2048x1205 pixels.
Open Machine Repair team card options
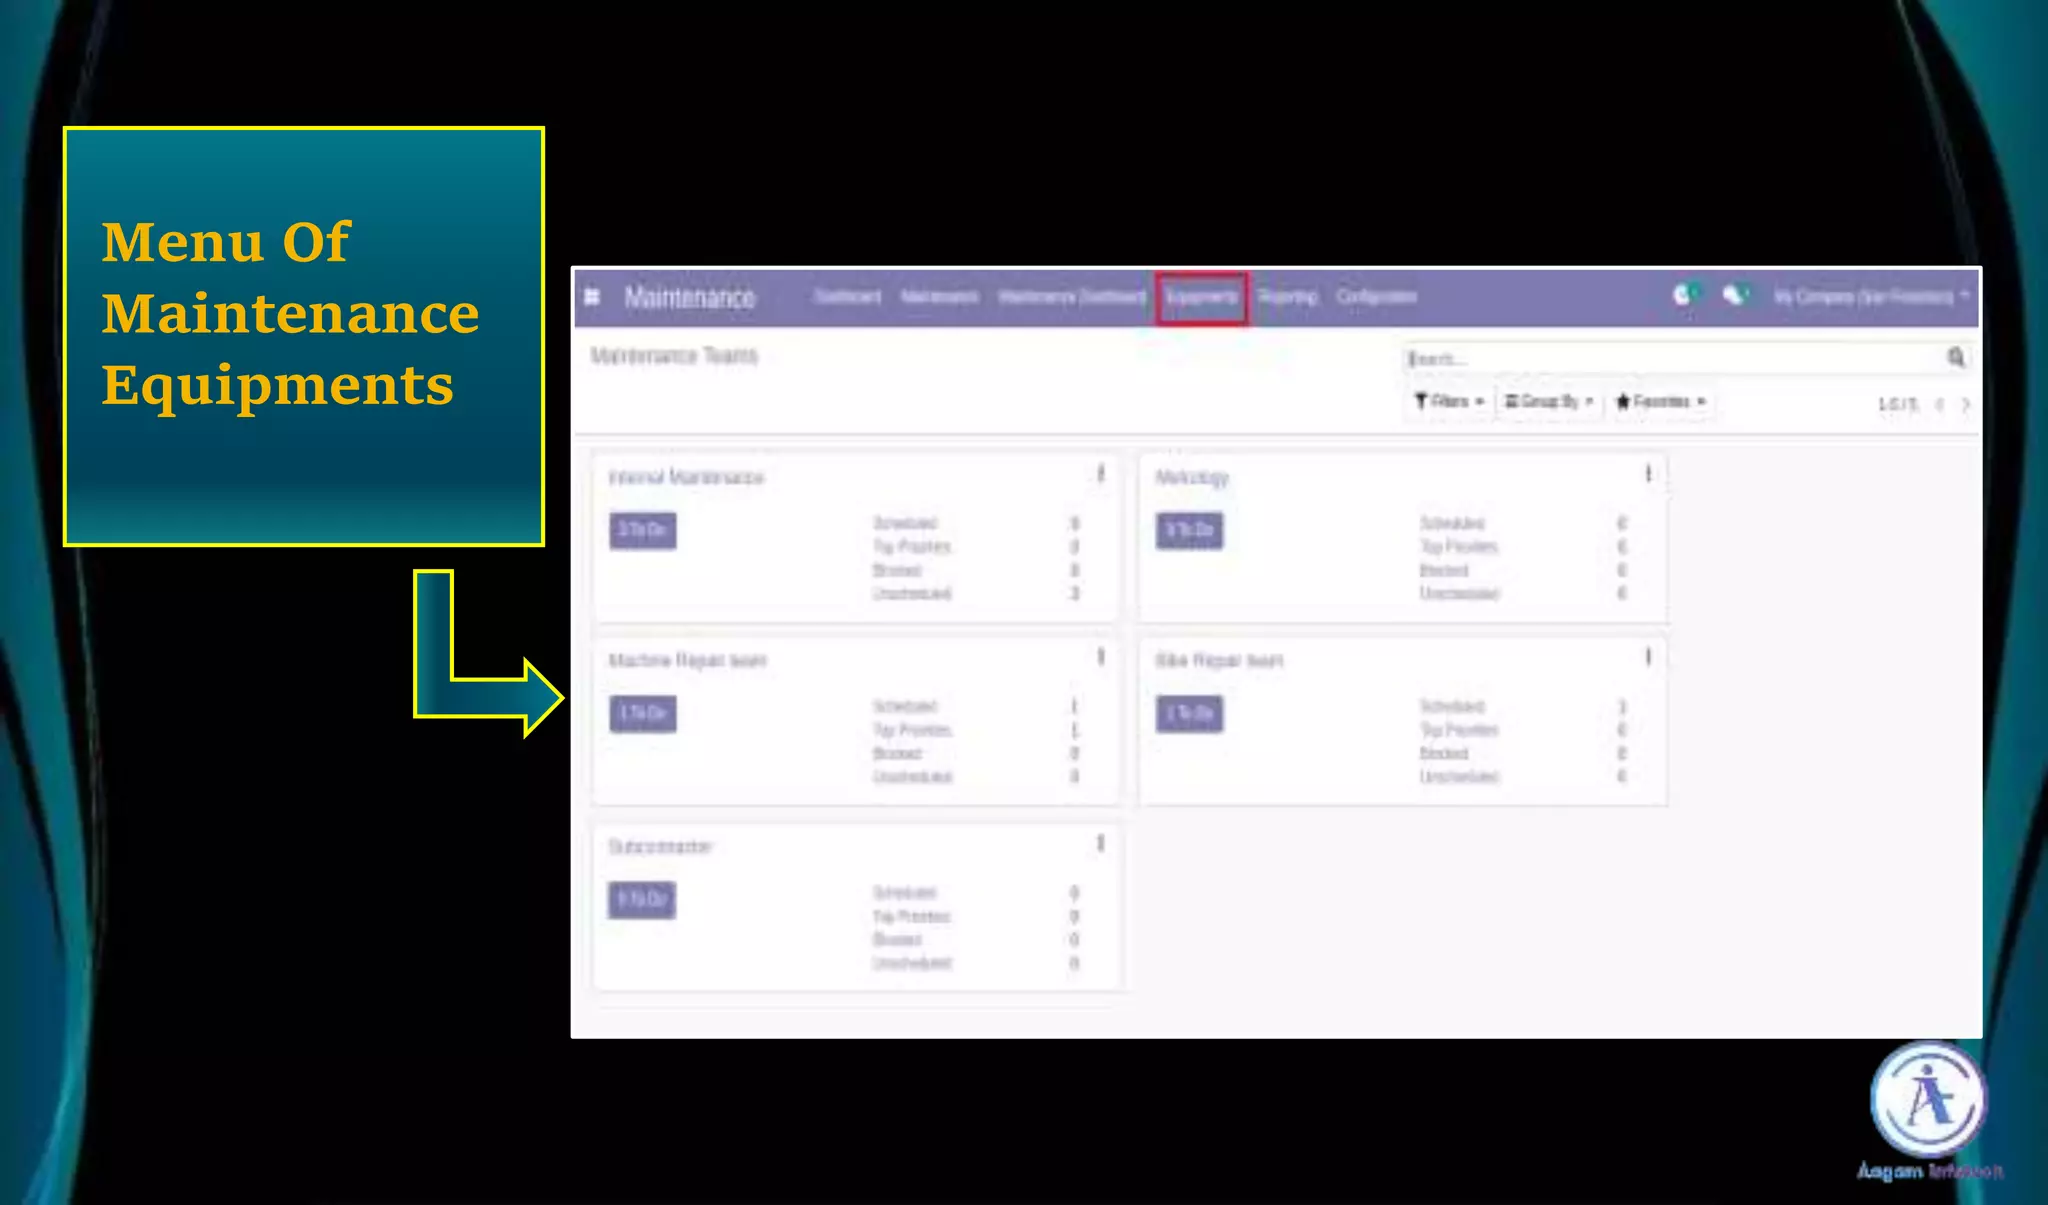pos(1100,657)
